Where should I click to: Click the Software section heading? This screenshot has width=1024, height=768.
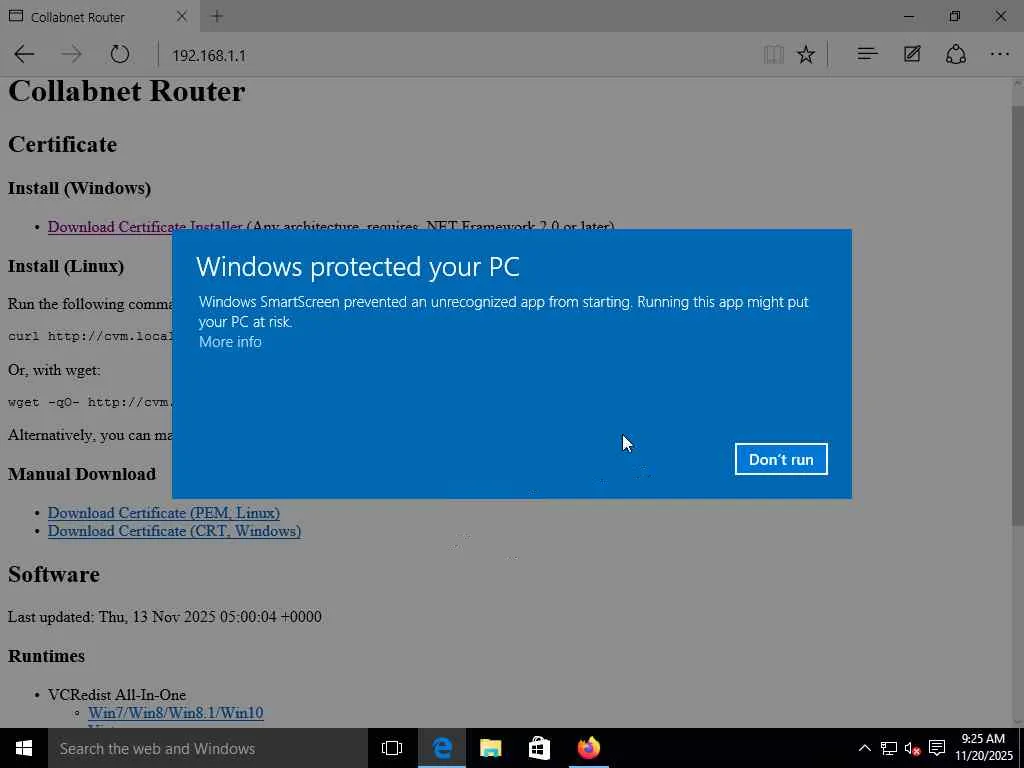pos(54,574)
